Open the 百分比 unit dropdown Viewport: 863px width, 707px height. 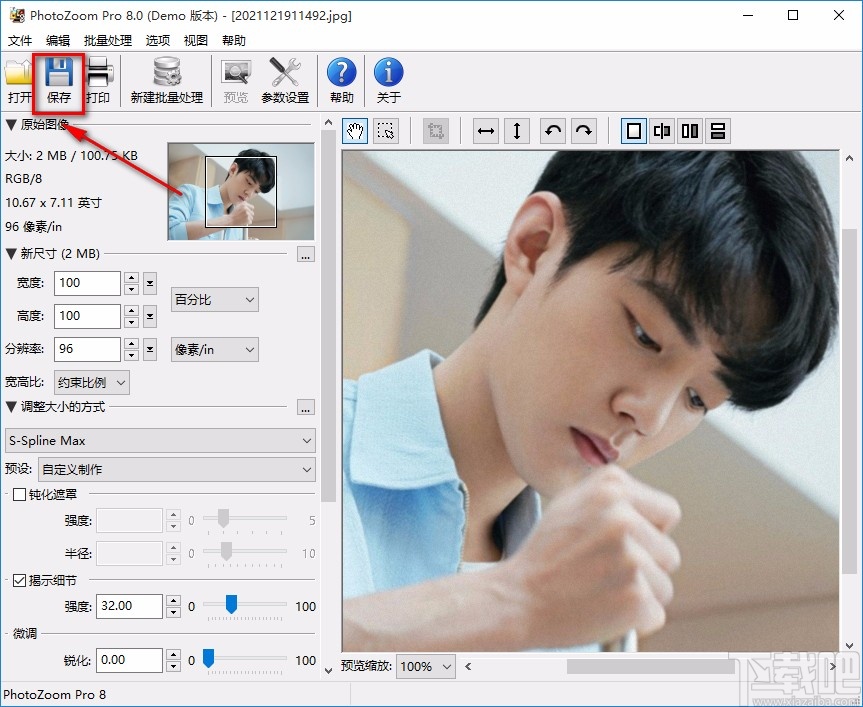[x=215, y=299]
